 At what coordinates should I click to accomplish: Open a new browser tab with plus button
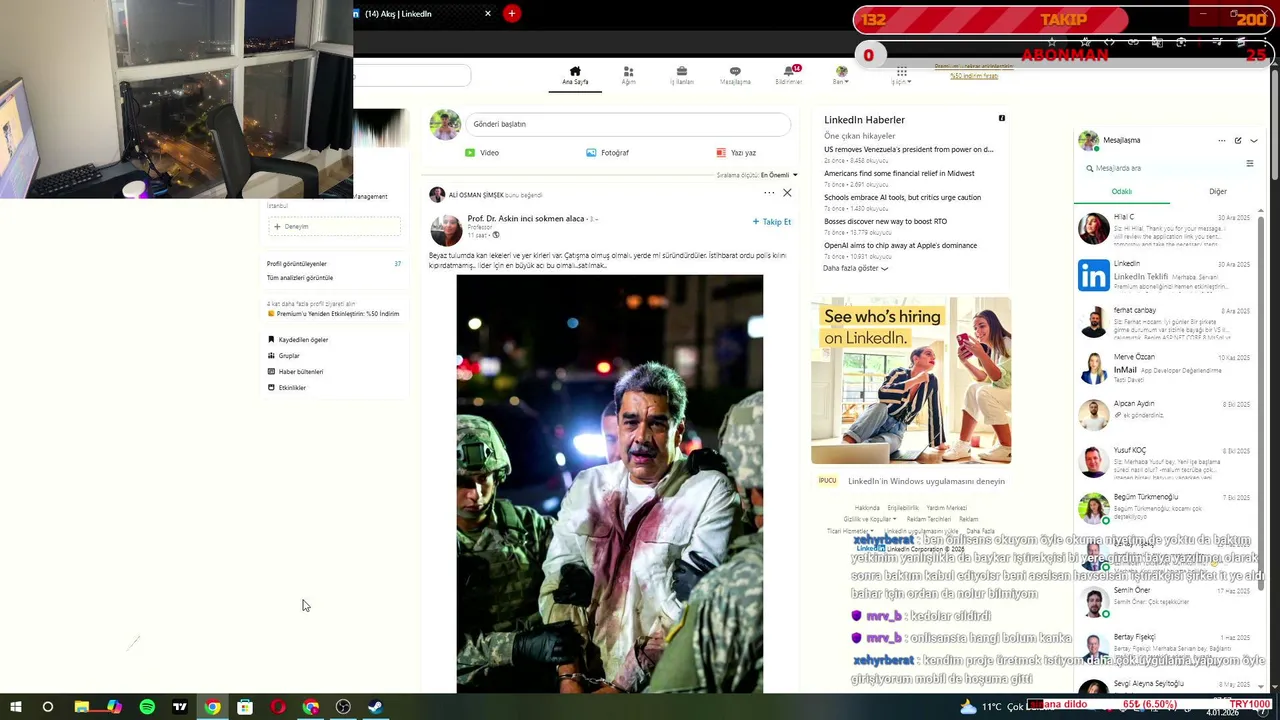(x=512, y=13)
